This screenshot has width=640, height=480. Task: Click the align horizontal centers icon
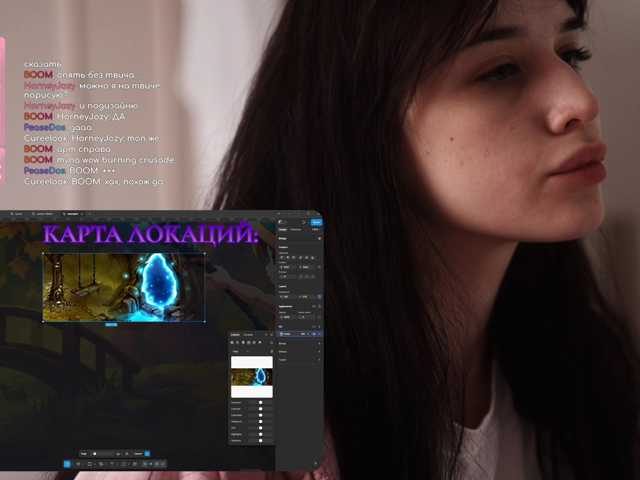pos(288,258)
